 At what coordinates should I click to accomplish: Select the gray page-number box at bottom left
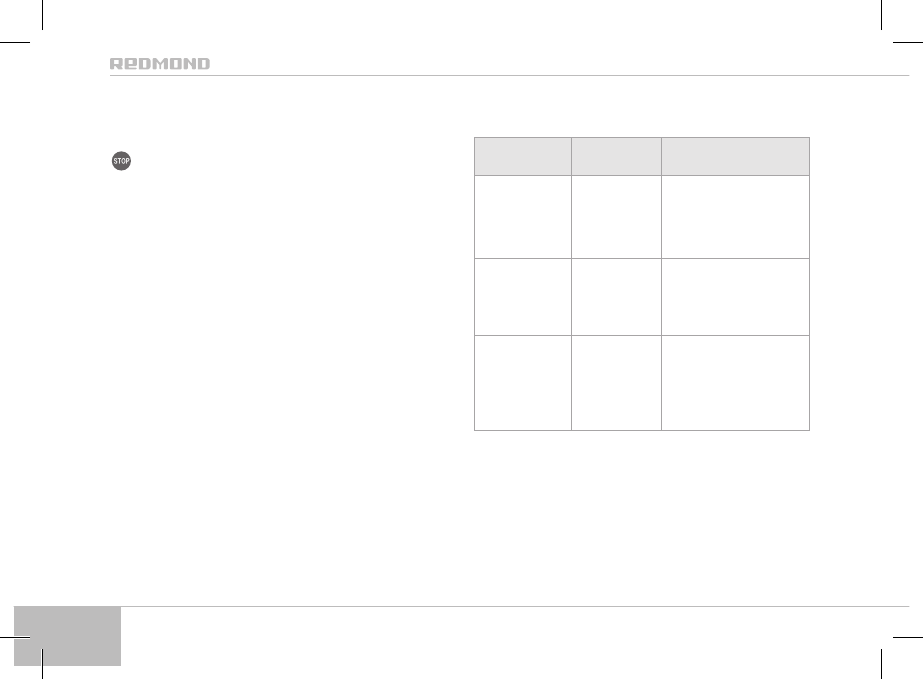[x=69, y=635]
